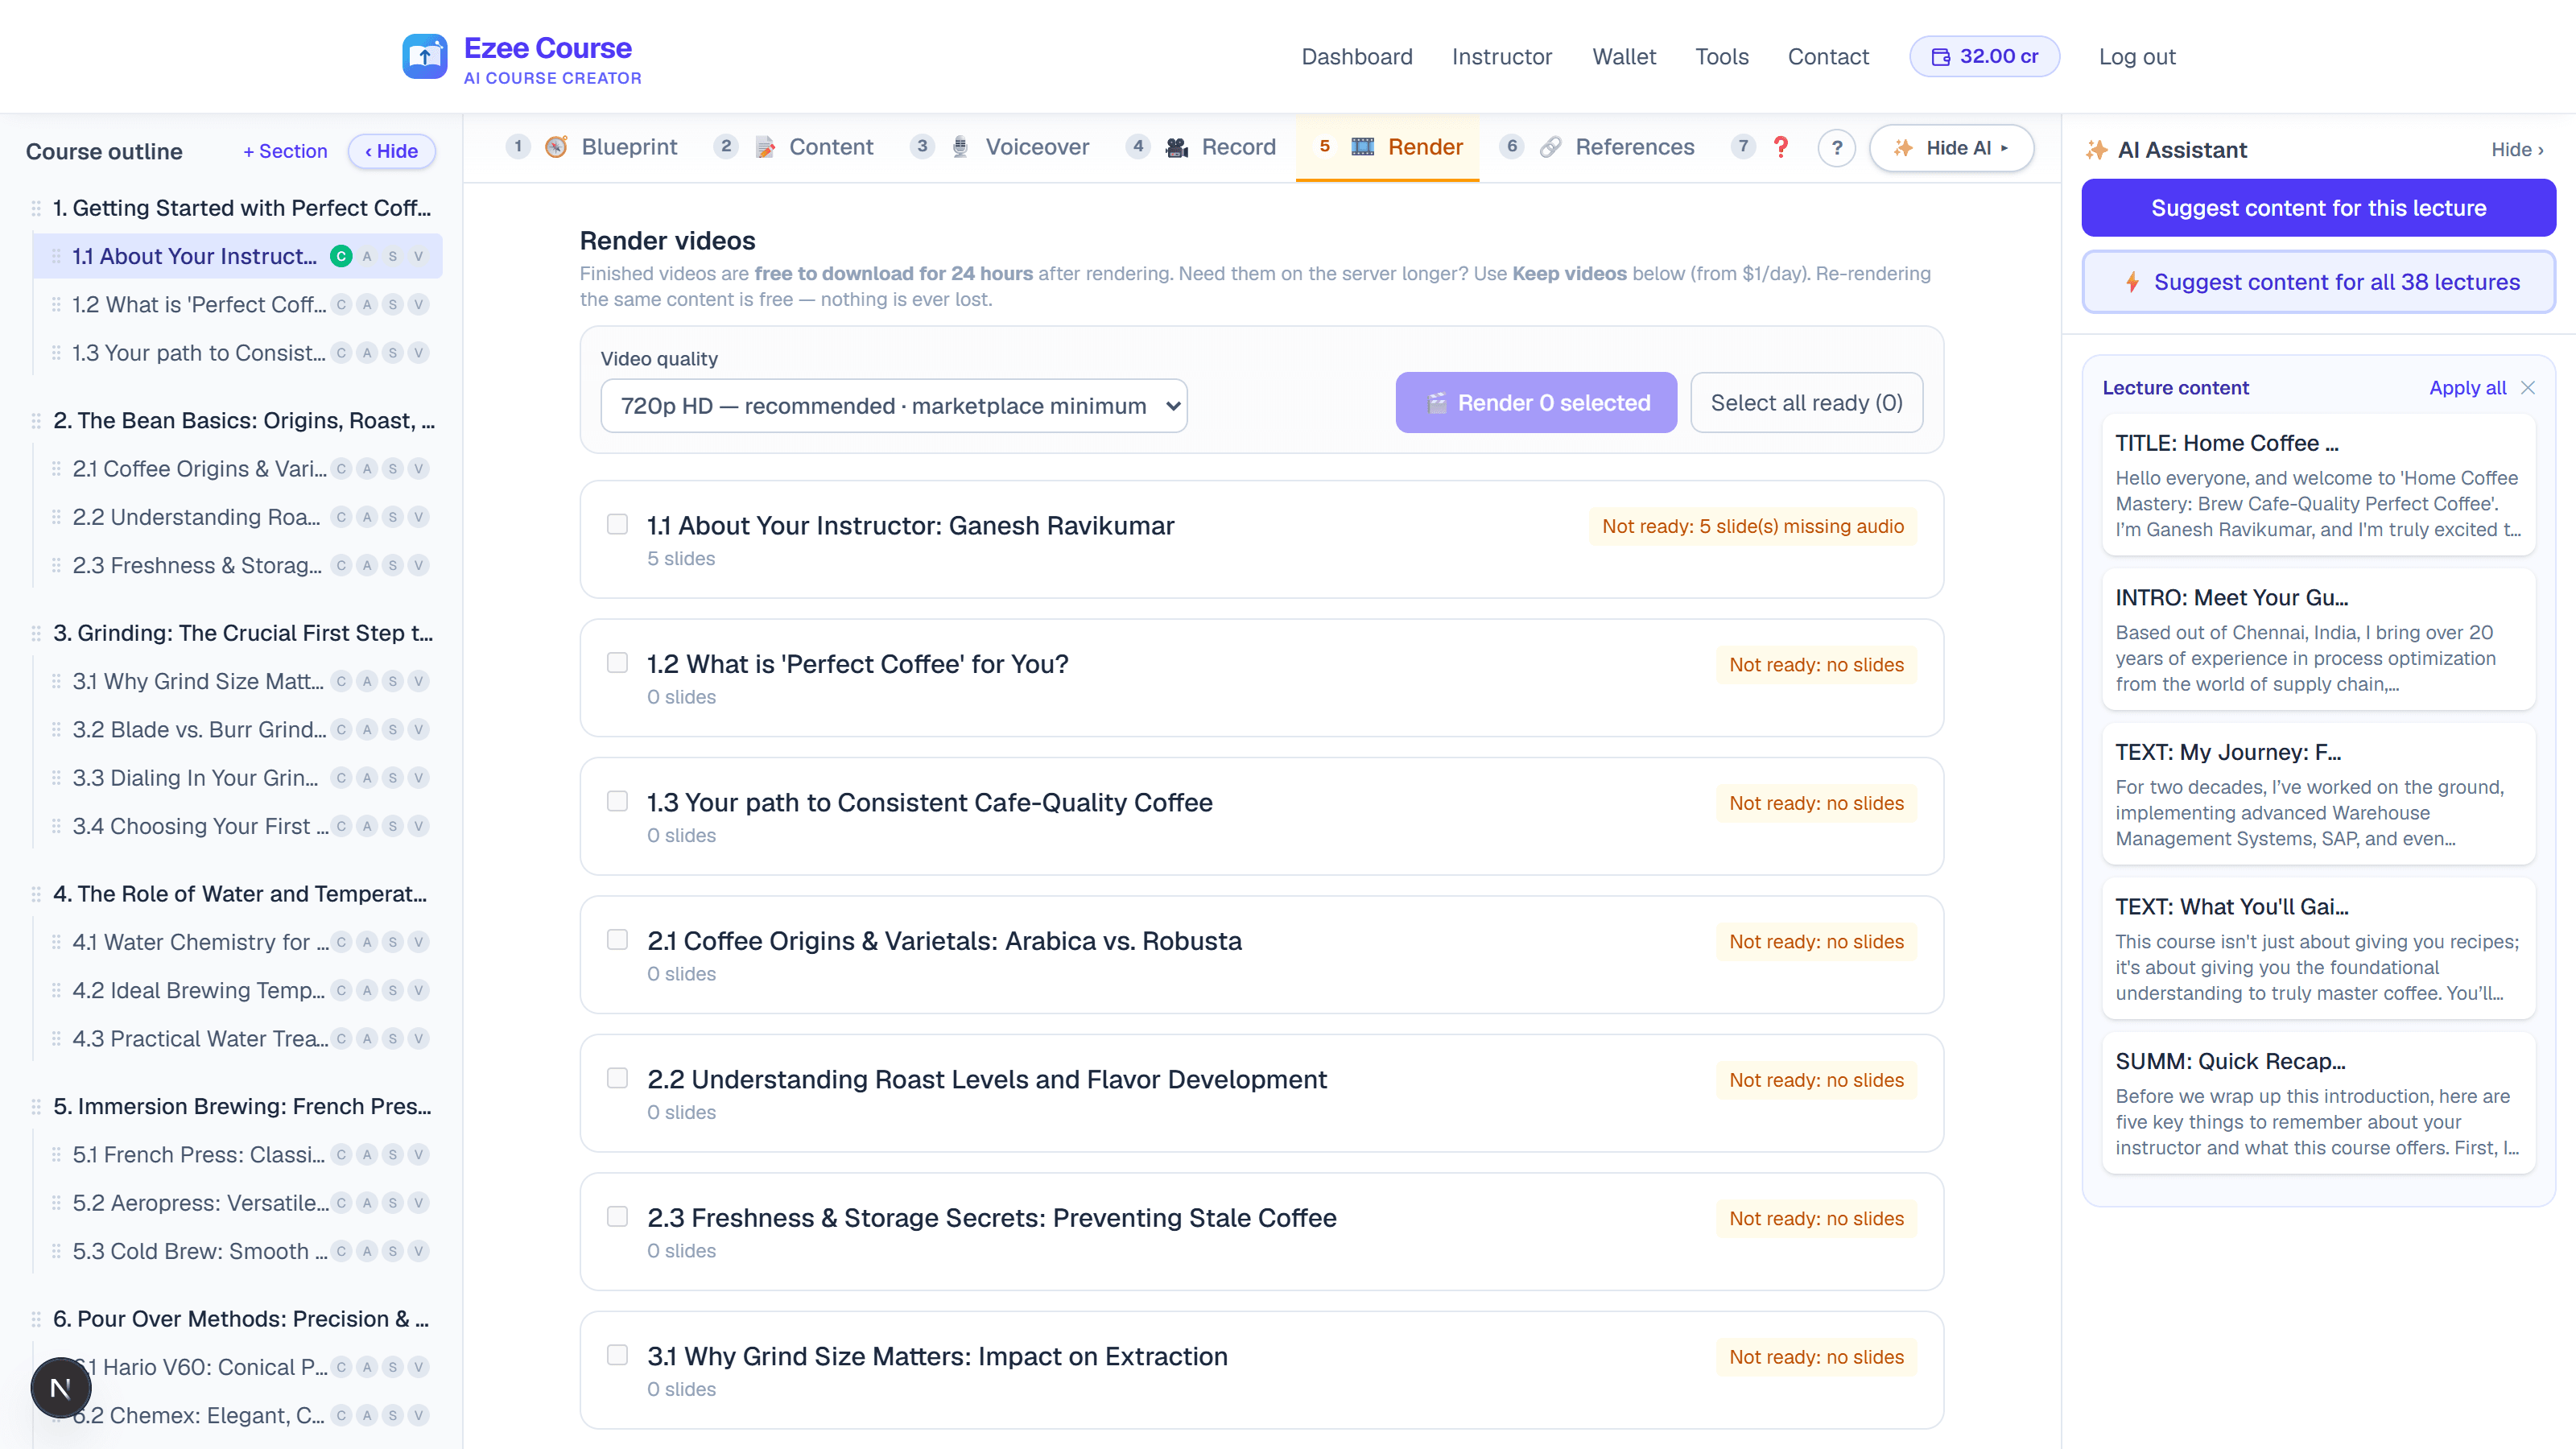The height and width of the screenshot is (1449, 2576).
Task: Click the V status badge for lecture 2.1
Action: click(419, 468)
